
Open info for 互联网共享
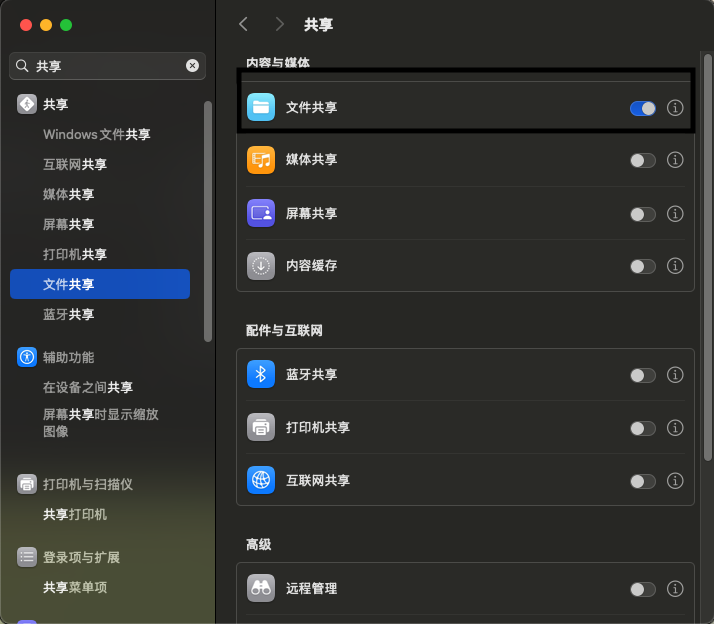point(675,481)
